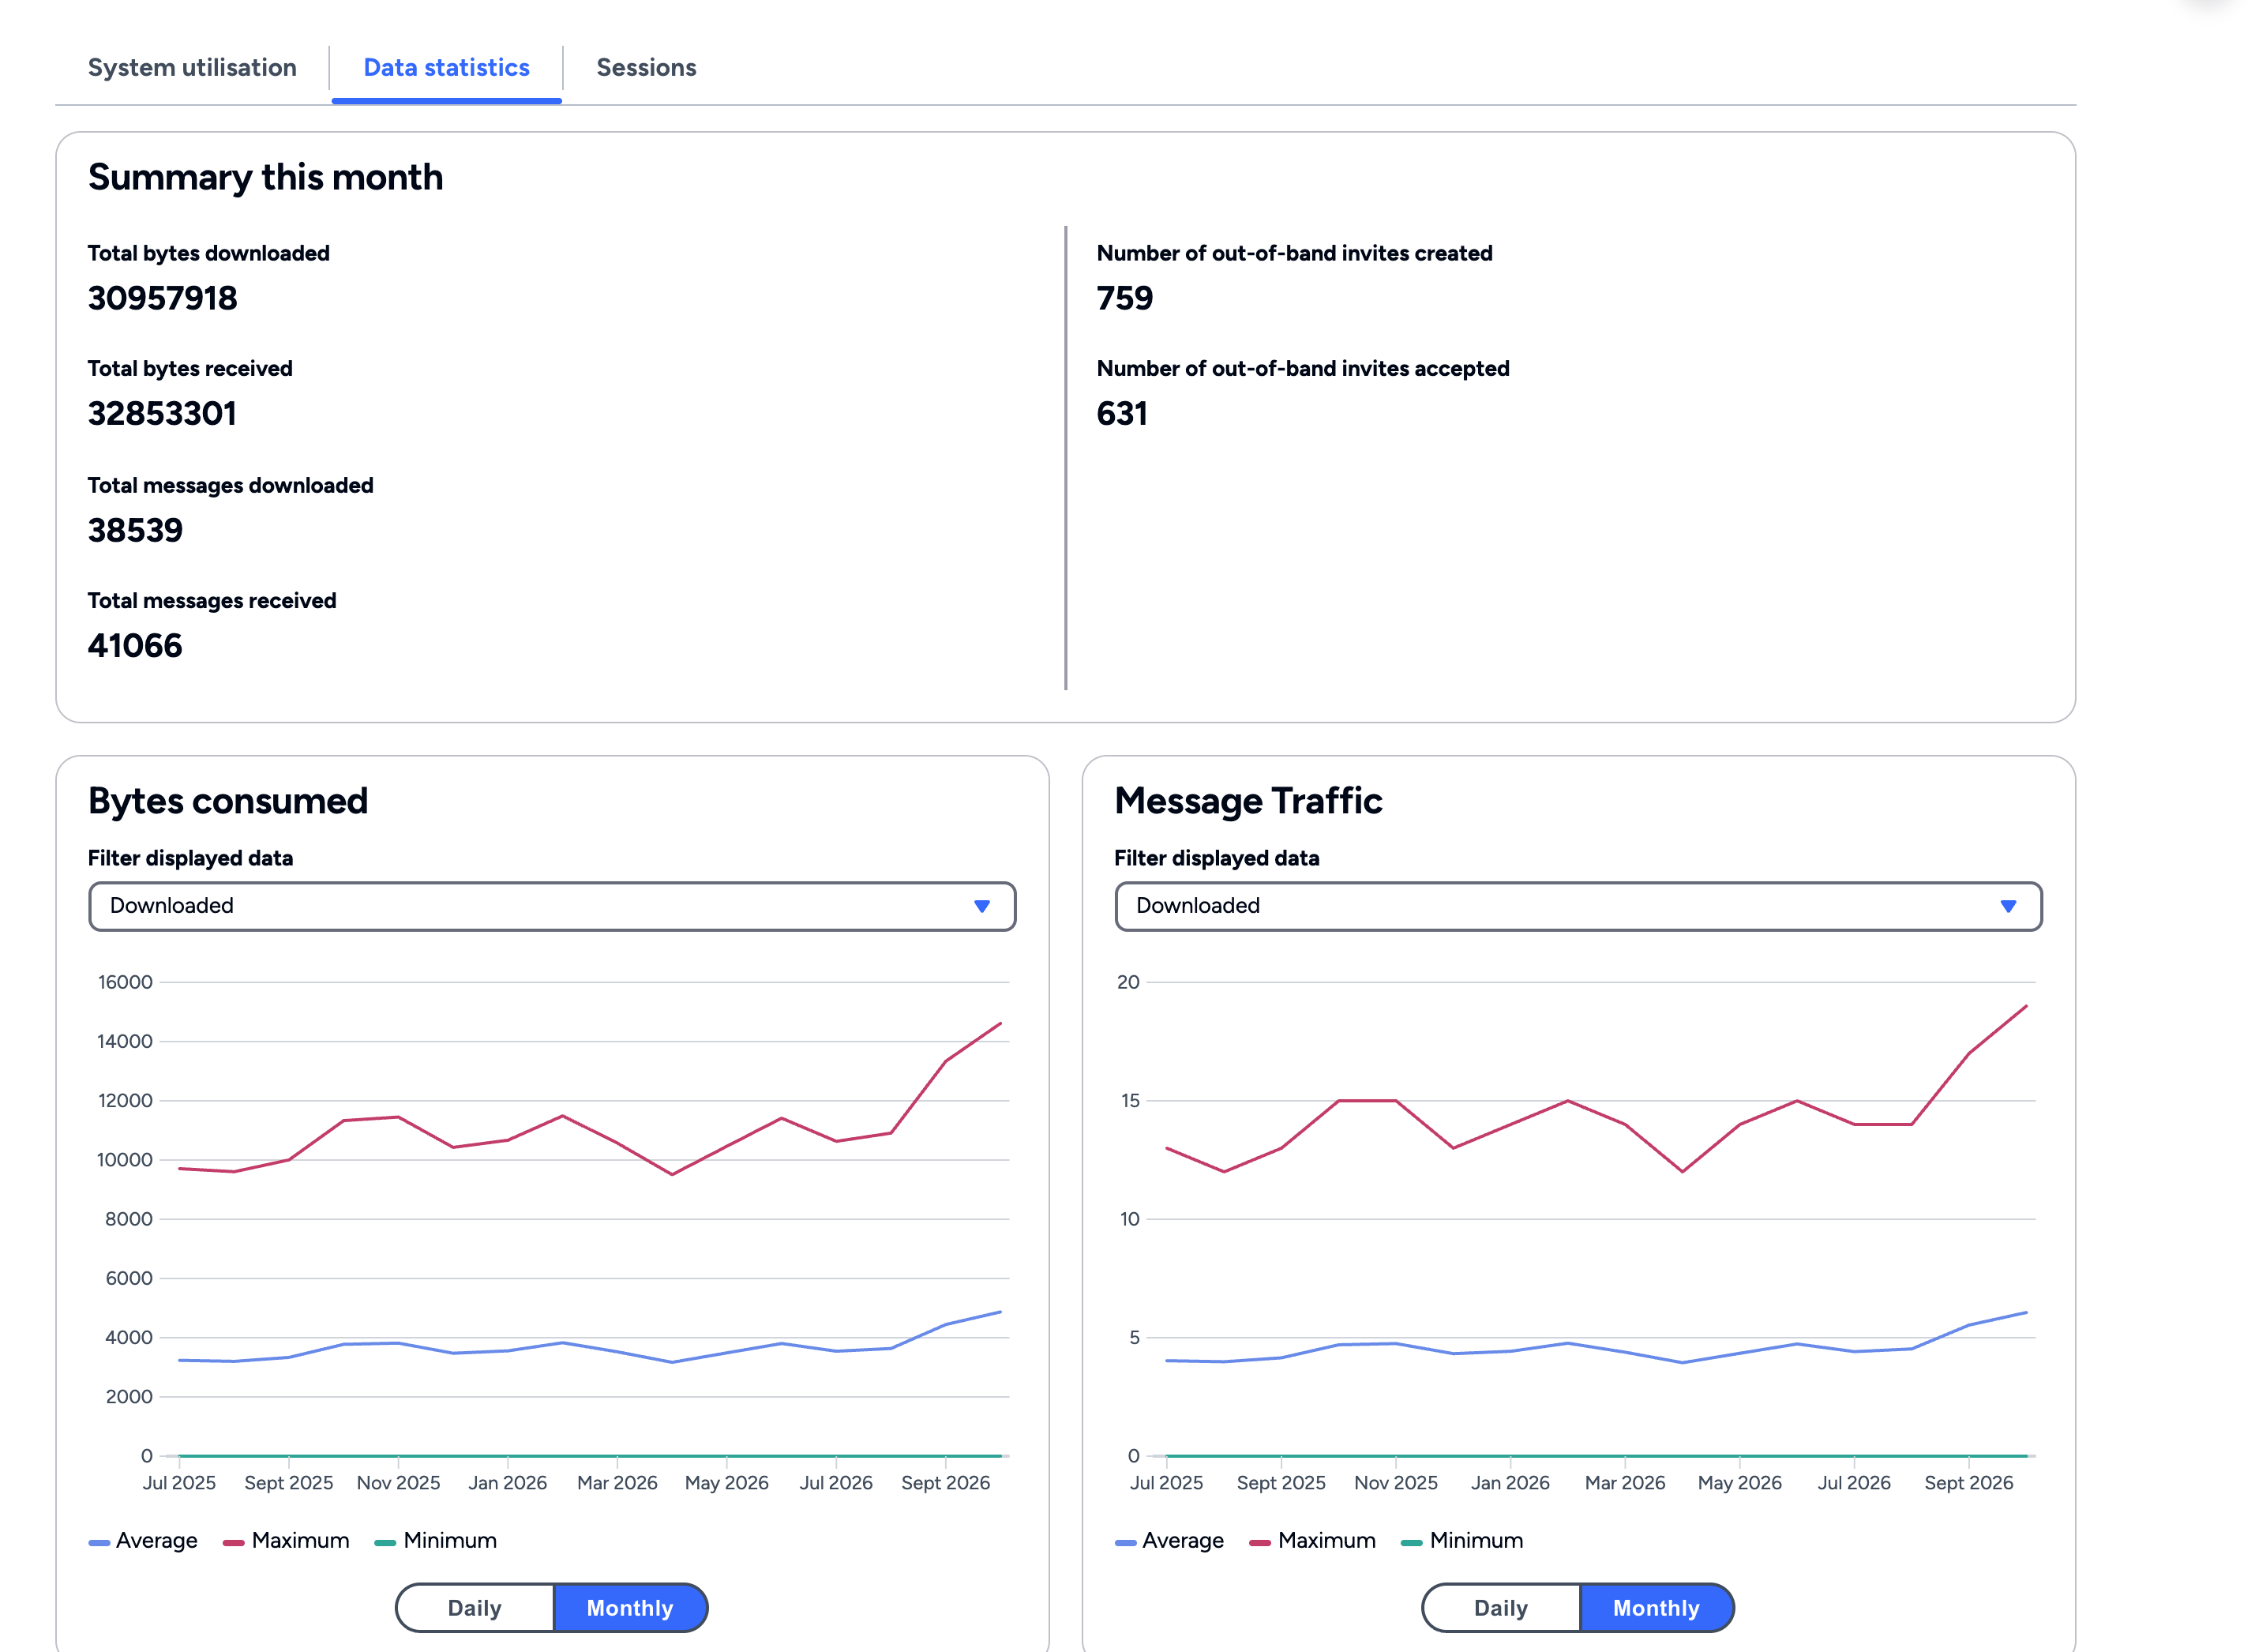Click the Bytes consumed heading
The height and width of the screenshot is (1652, 2255).
[x=228, y=801]
